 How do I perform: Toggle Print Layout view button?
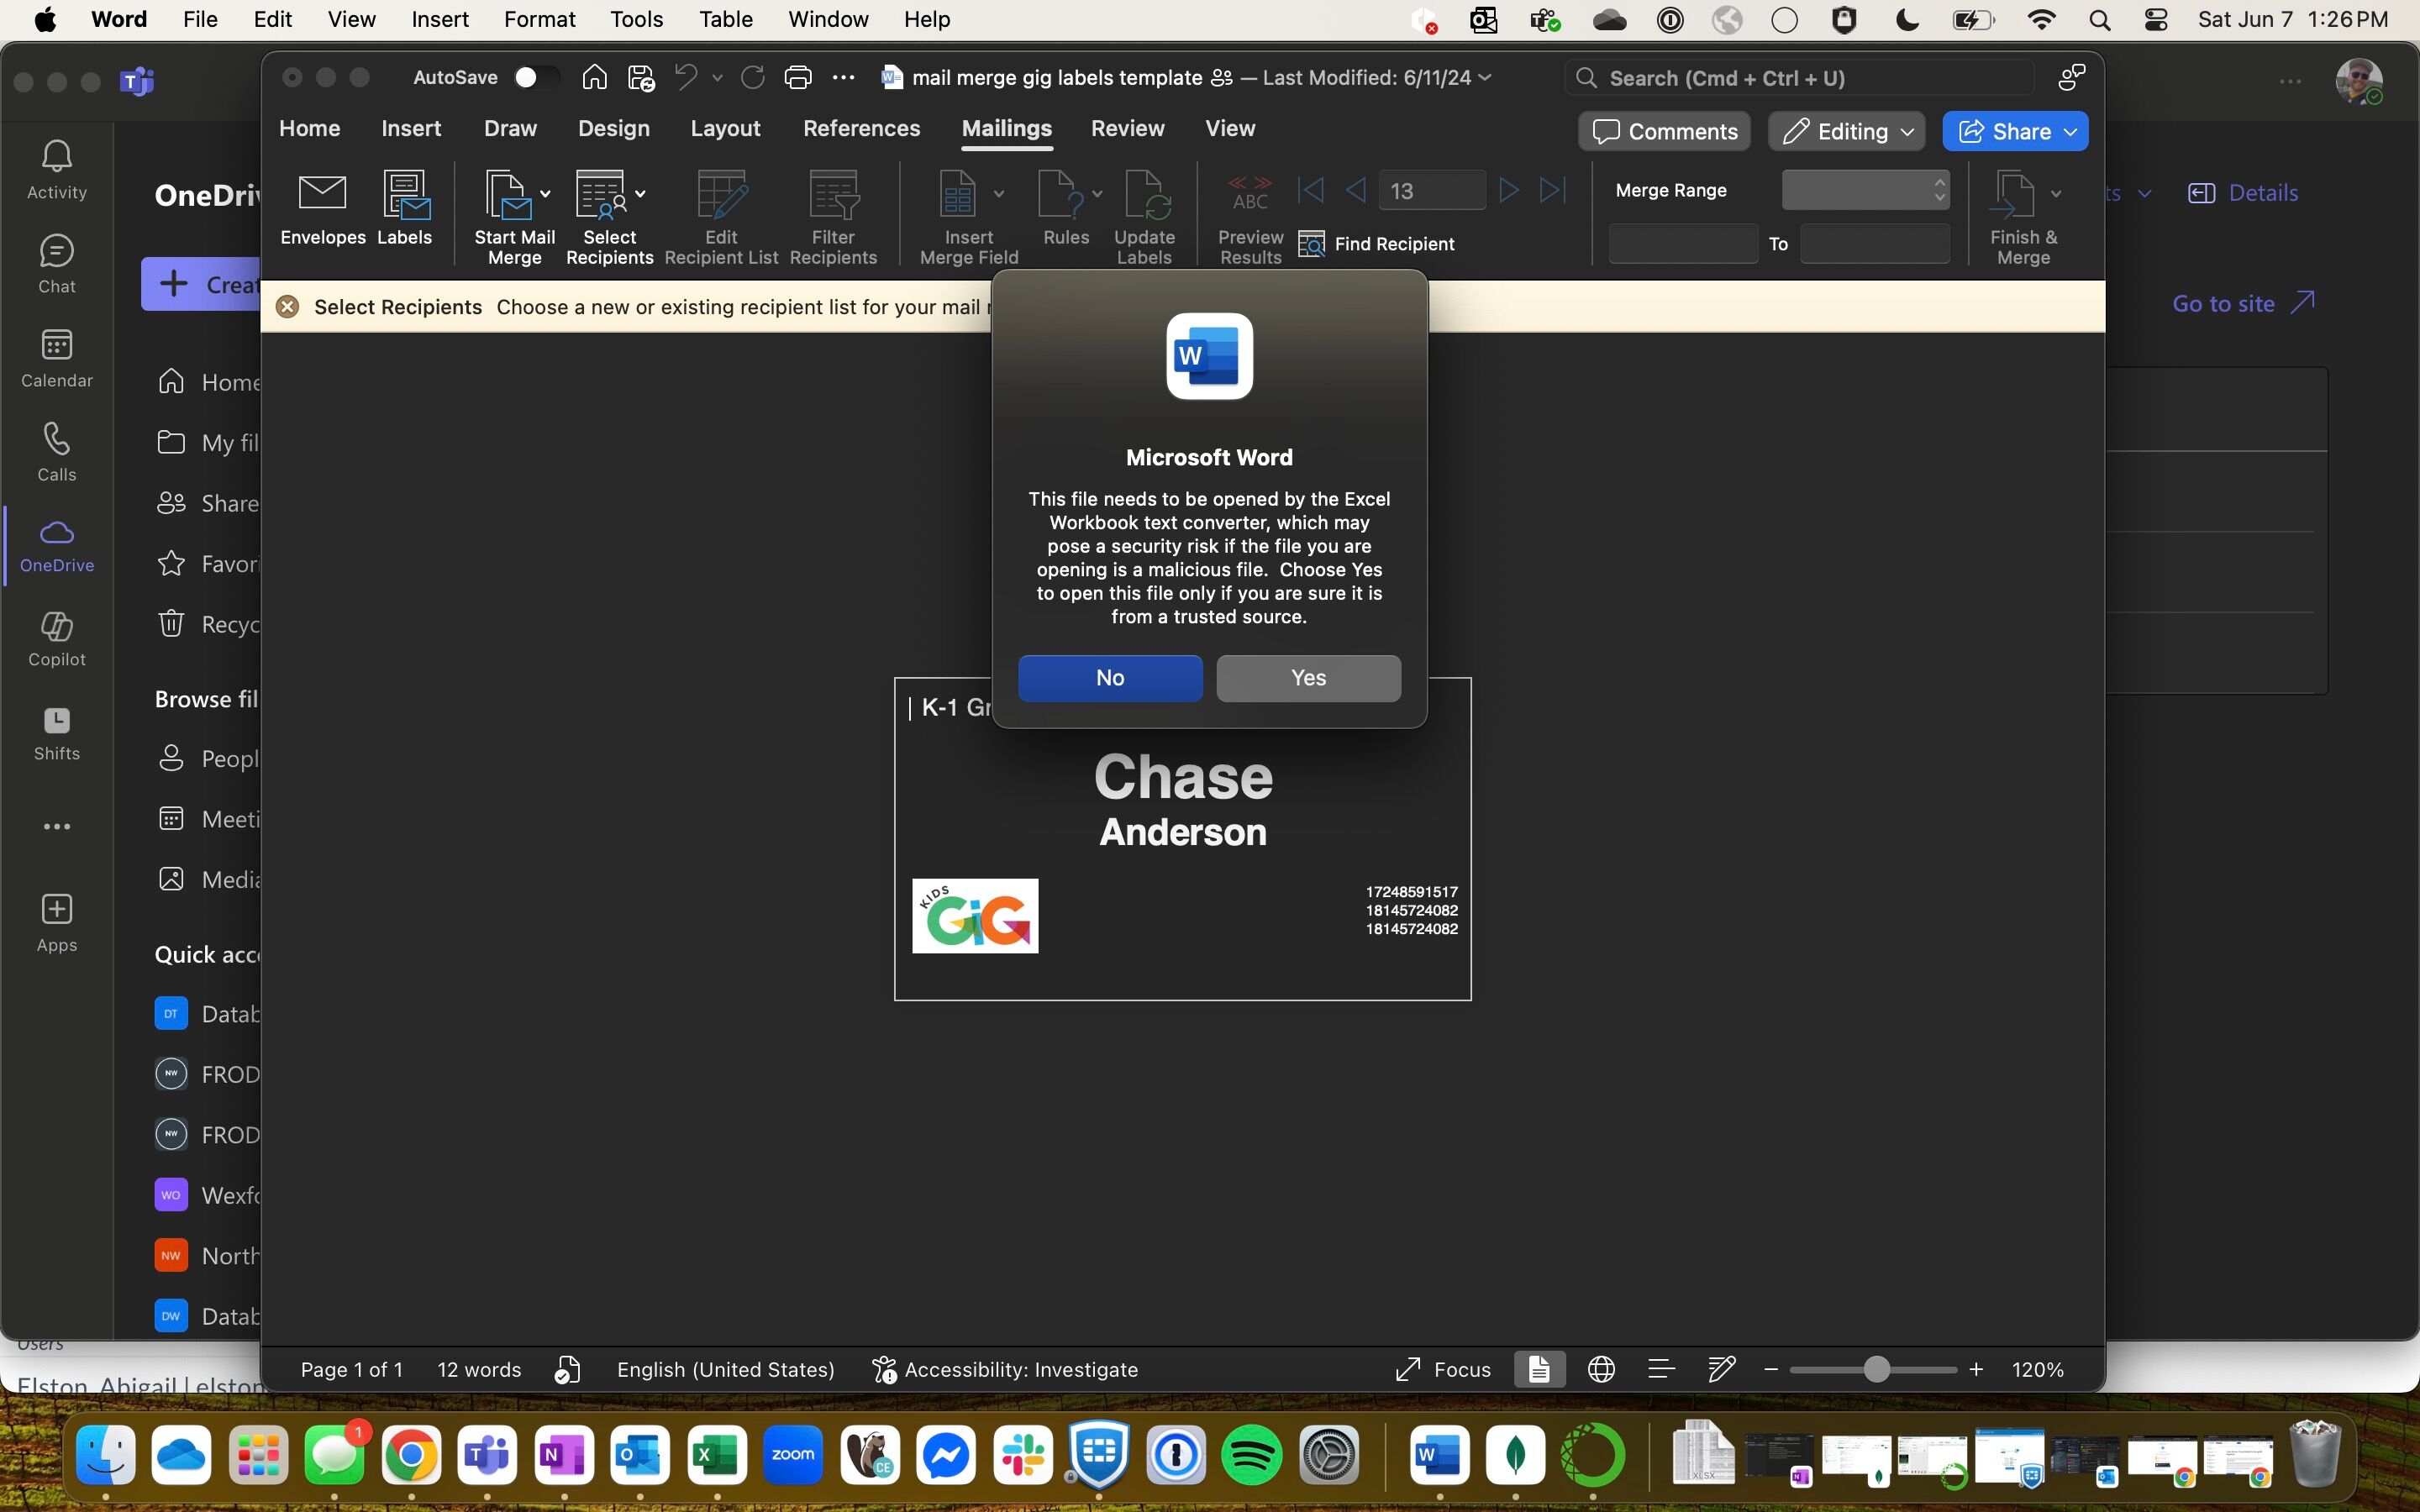click(1539, 1369)
